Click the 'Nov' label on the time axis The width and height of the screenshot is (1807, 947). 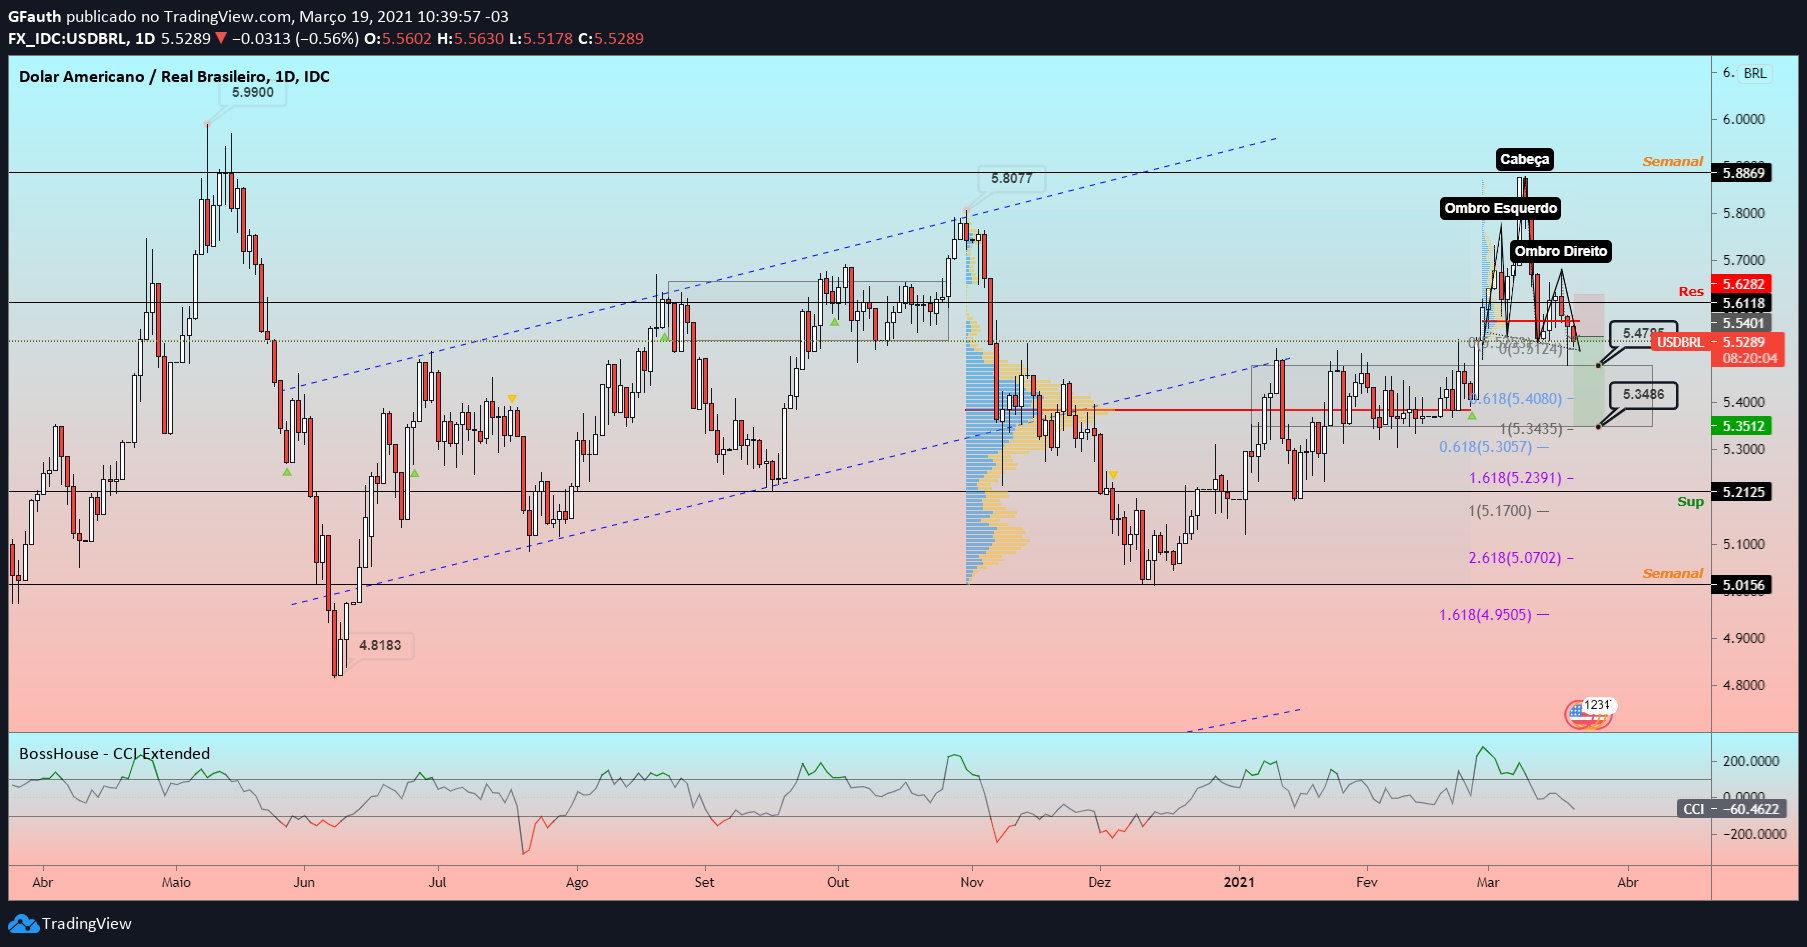coord(972,883)
